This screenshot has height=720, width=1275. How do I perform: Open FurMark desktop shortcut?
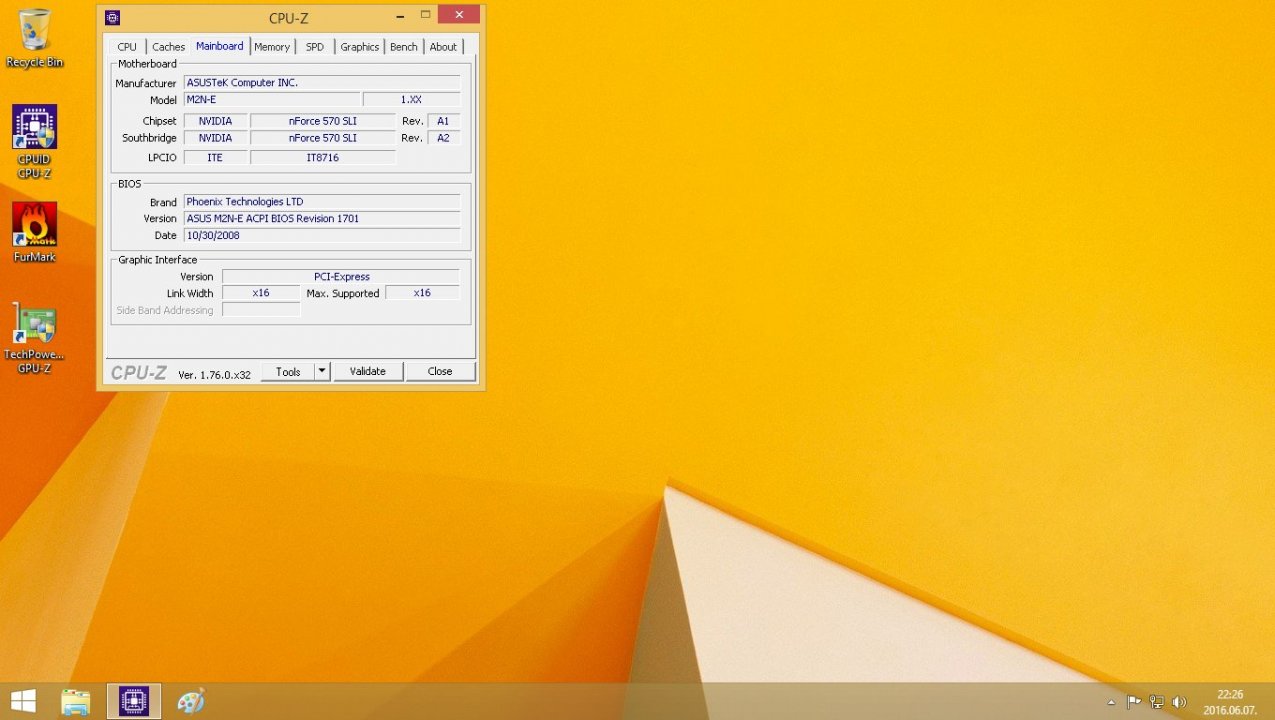point(34,233)
